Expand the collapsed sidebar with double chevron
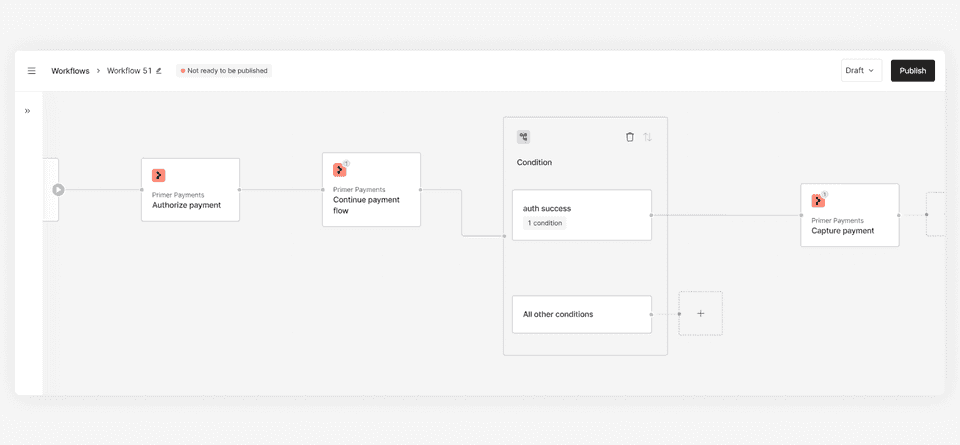 (28, 111)
